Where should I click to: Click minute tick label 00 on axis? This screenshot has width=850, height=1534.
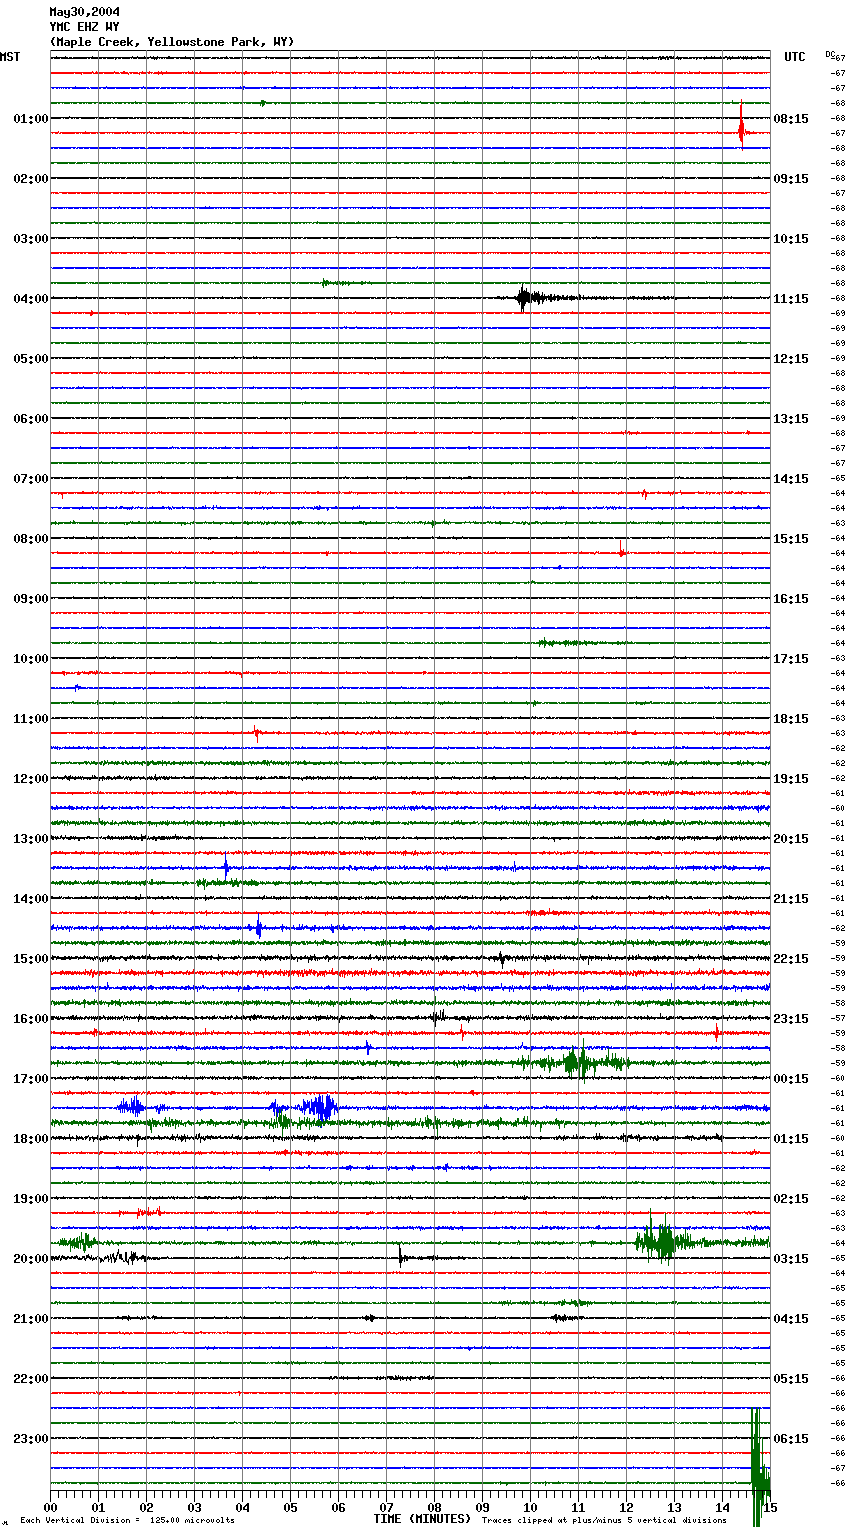coord(50,1507)
